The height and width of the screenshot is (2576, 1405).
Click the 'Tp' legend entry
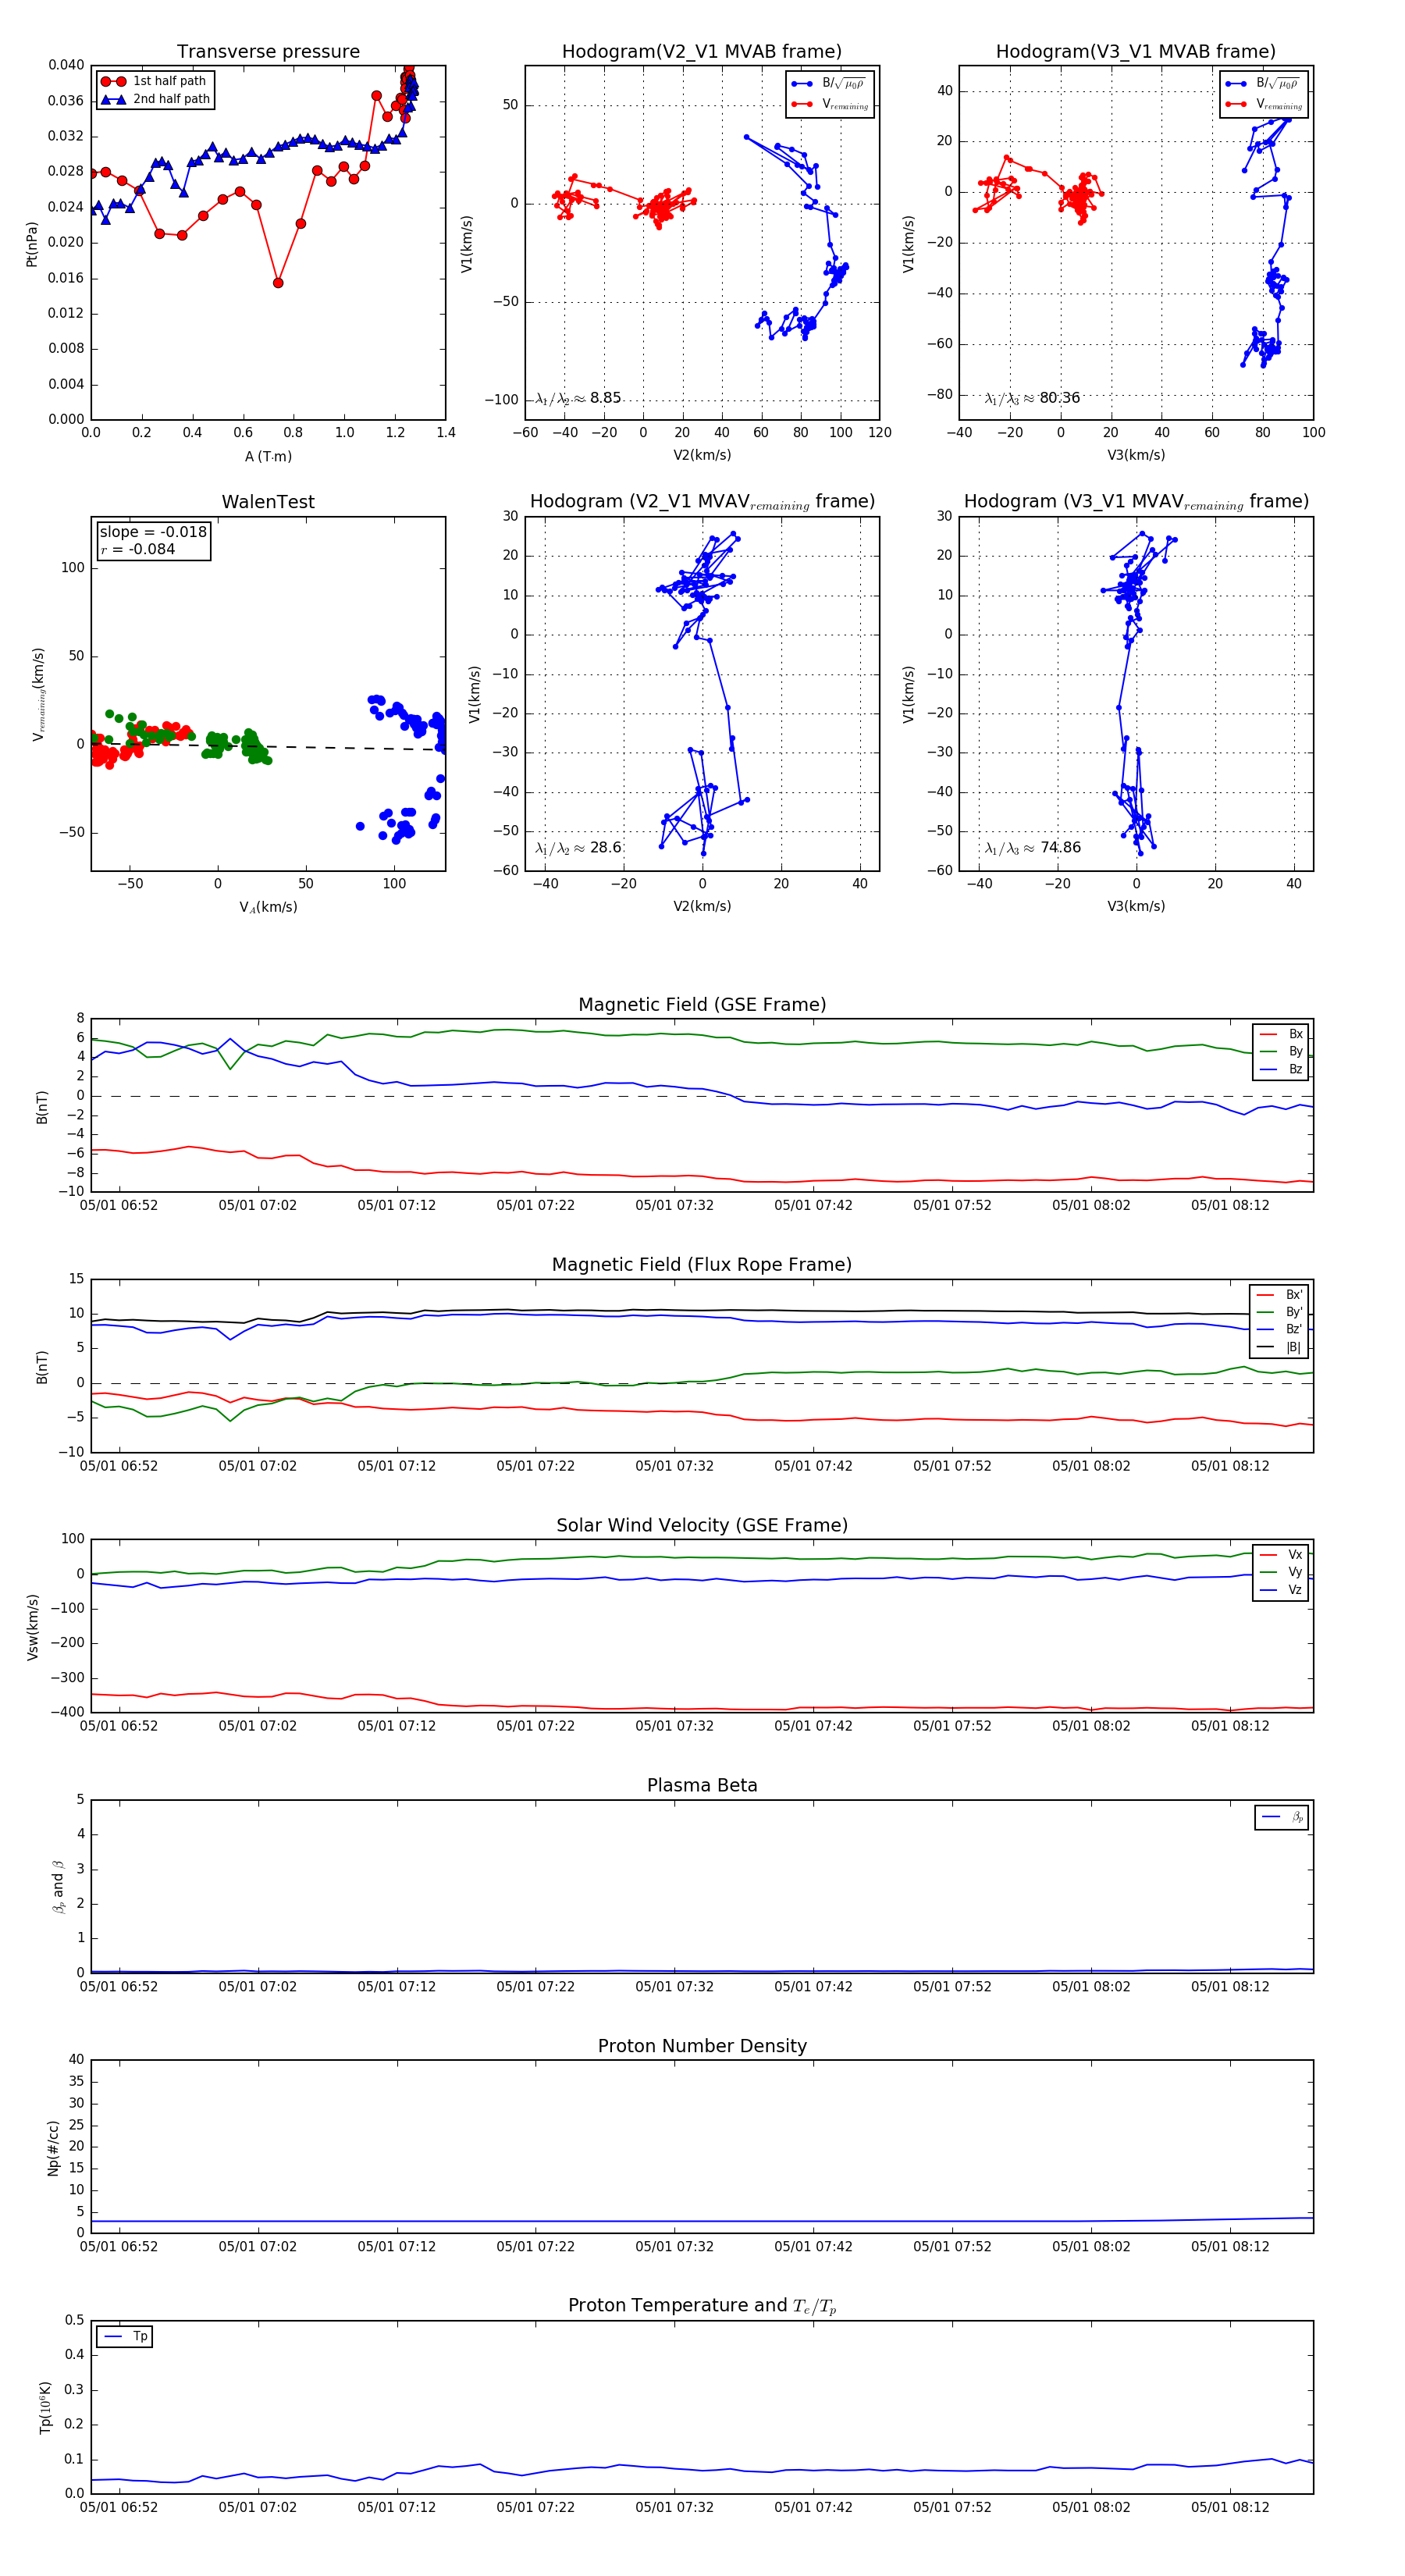125,2336
